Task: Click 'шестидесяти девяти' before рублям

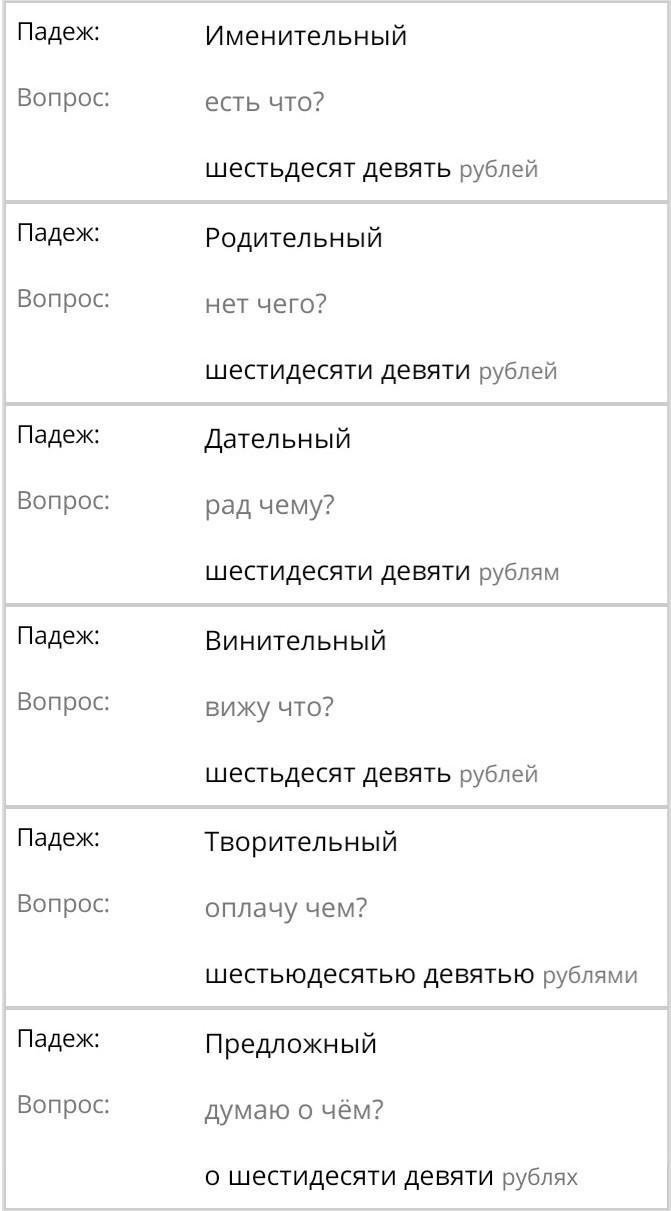Action: click(338, 572)
